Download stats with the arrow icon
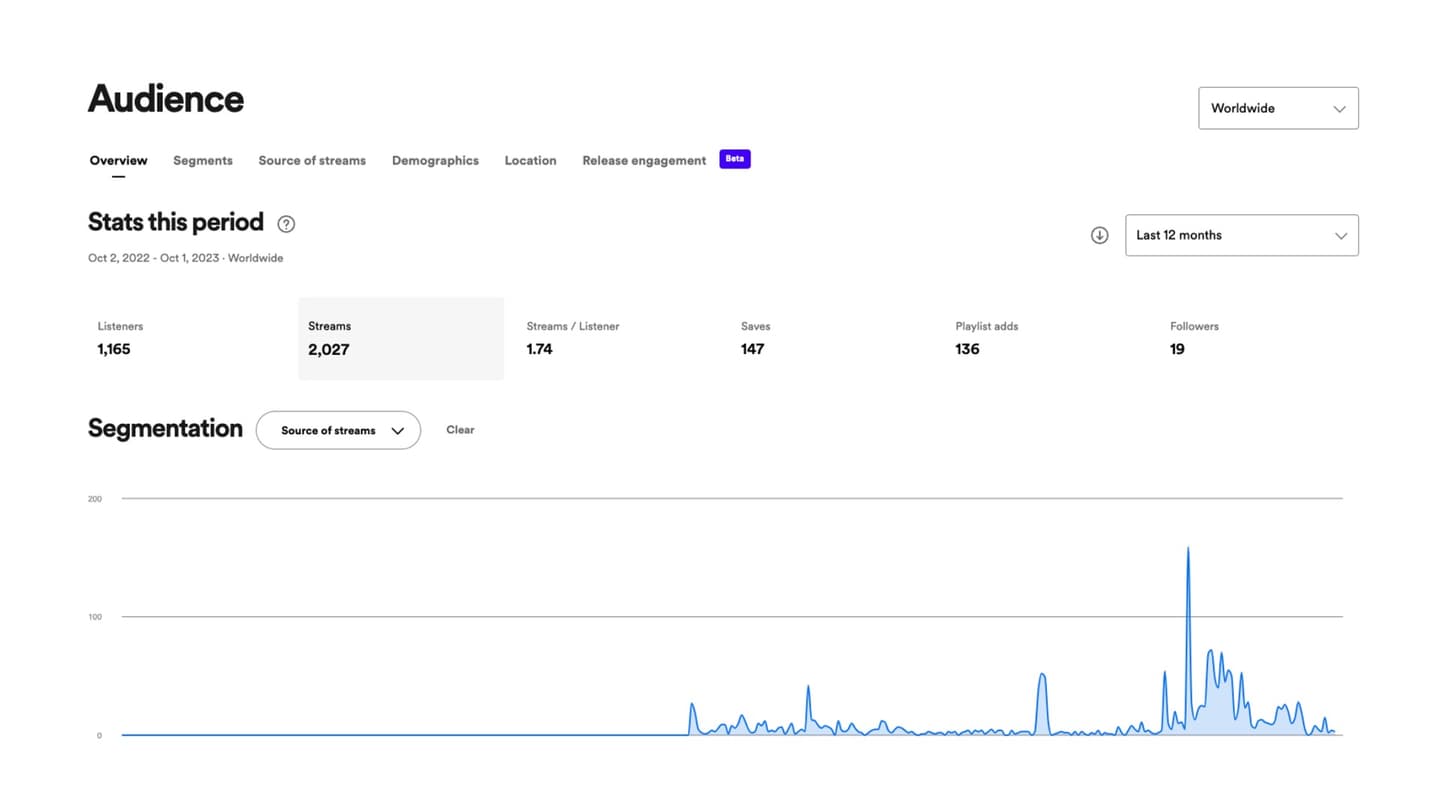1440x810 pixels. point(1099,235)
